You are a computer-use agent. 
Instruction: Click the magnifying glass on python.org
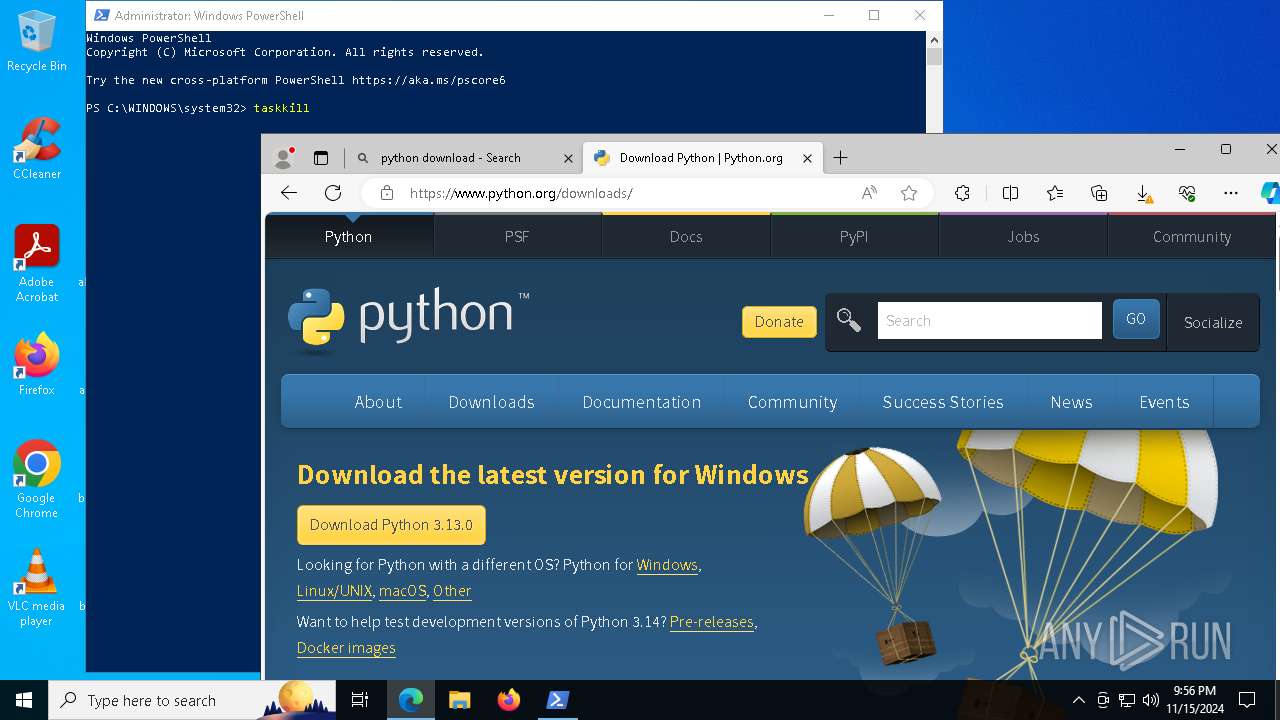click(849, 320)
